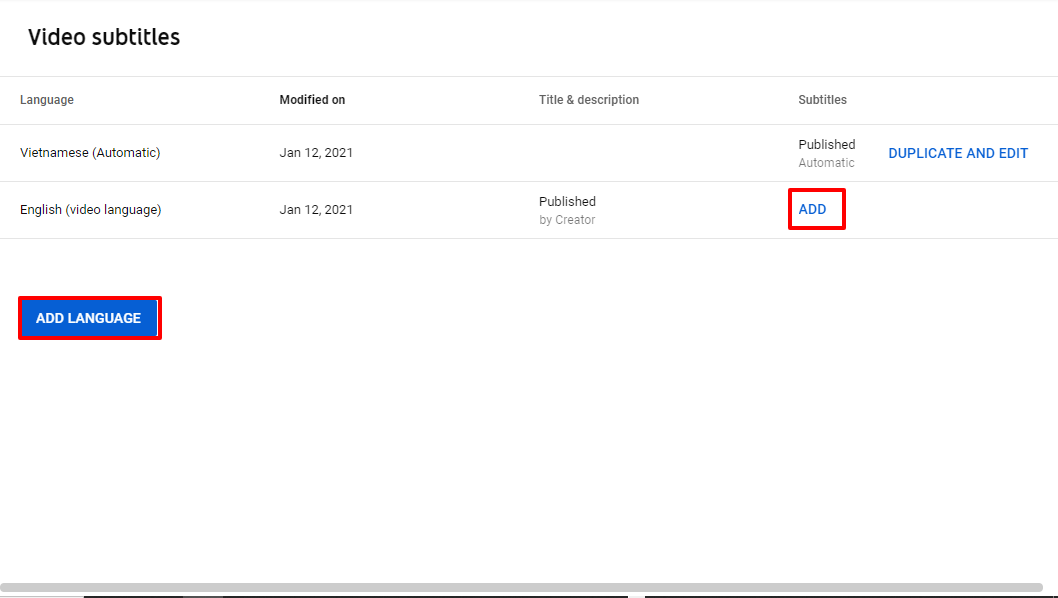The height and width of the screenshot is (598, 1058).
Task: Select the Subtitles column header
Action: [x=823, y=100]
